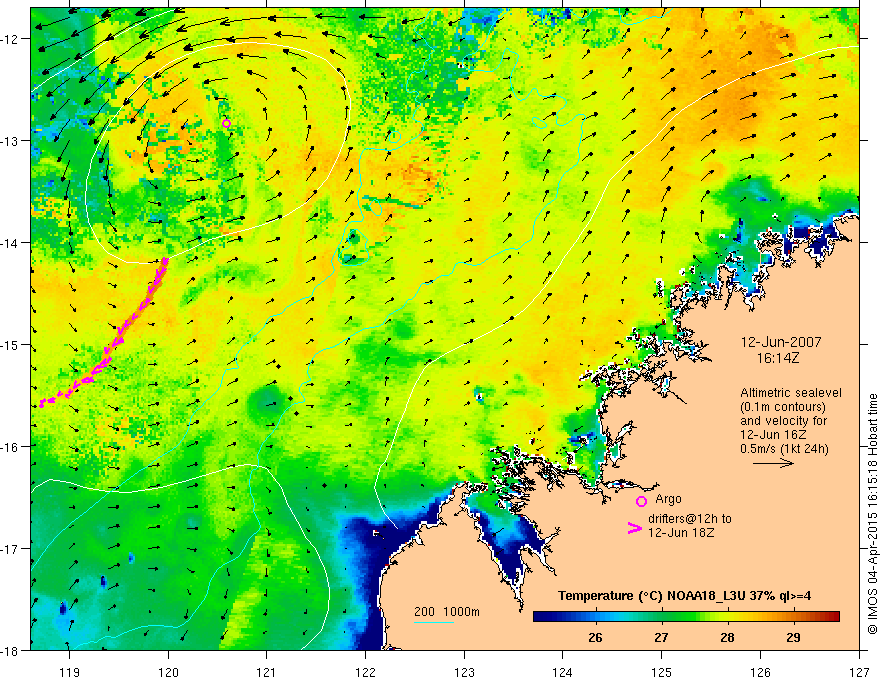Click longitude label 123 on the axis
This screenshot has height=680, width=880.
coord(464,672)
